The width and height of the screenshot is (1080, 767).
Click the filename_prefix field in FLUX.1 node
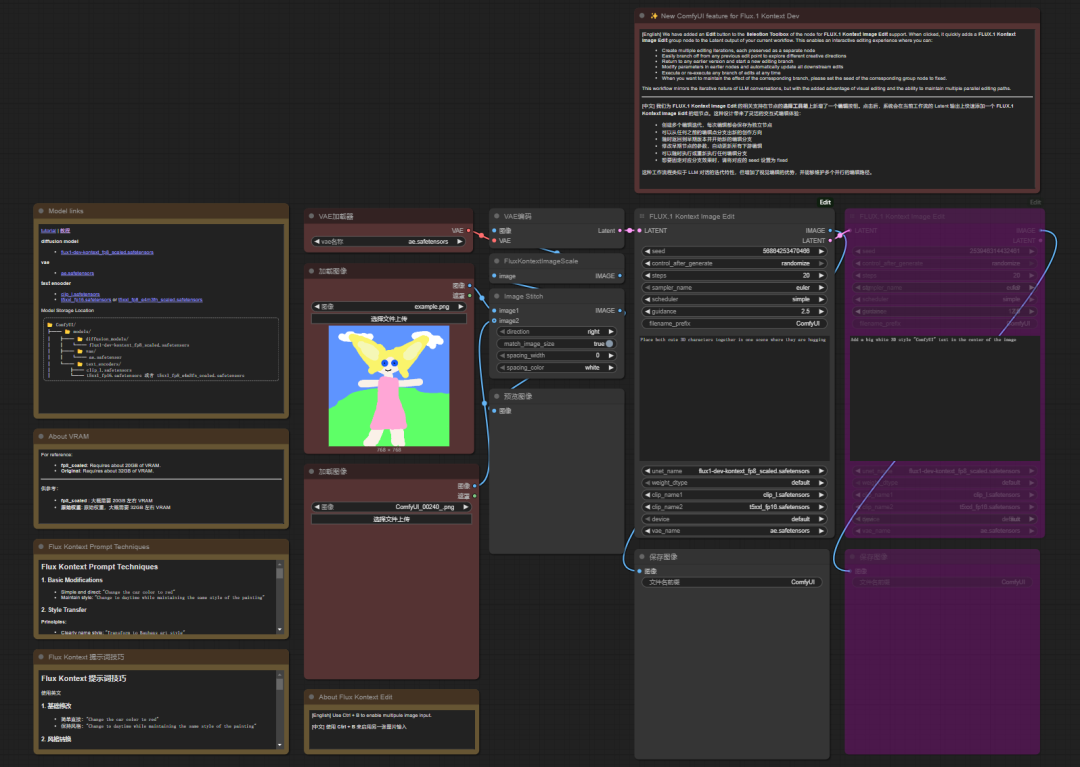pyautogui.click(x=734, y=324)
